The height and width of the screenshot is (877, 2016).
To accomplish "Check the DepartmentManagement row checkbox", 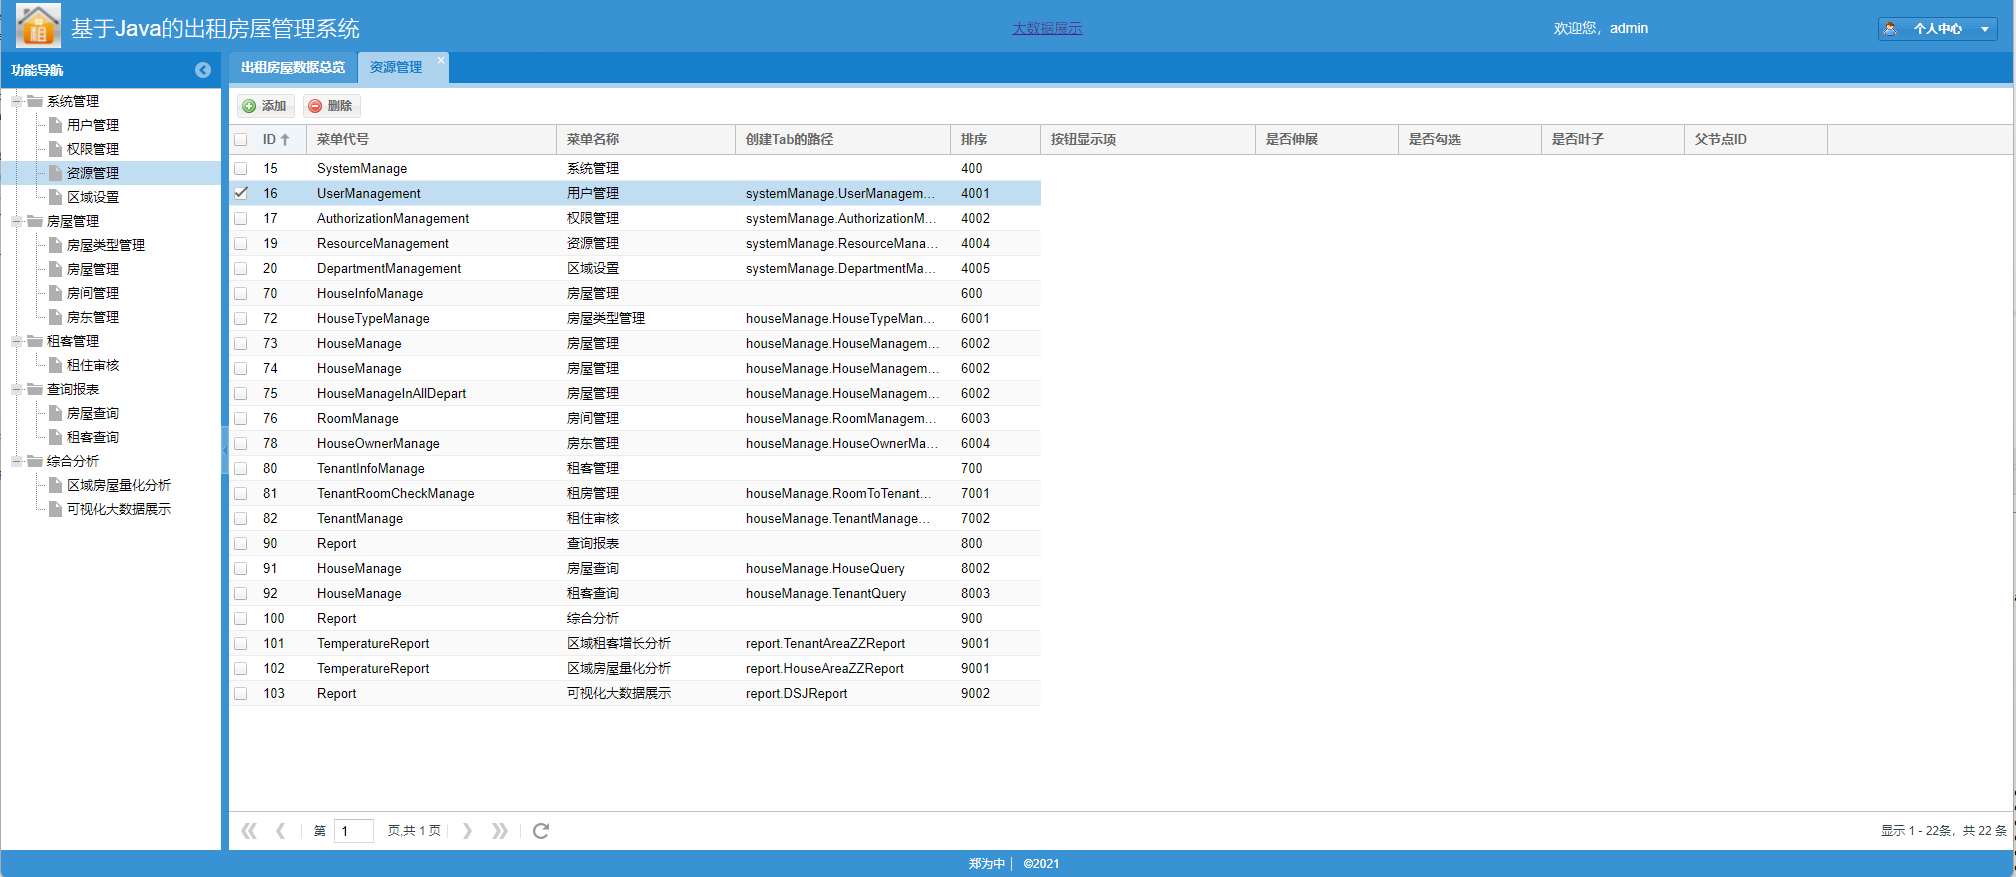I will (241, 269).
